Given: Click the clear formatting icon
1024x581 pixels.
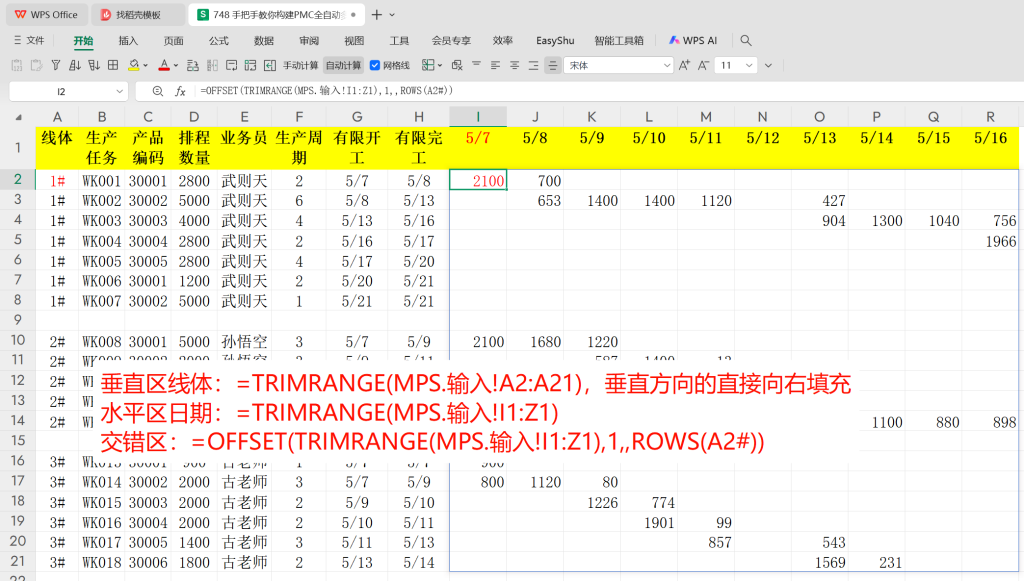Looking at the screenshot, I should (457, 65).
